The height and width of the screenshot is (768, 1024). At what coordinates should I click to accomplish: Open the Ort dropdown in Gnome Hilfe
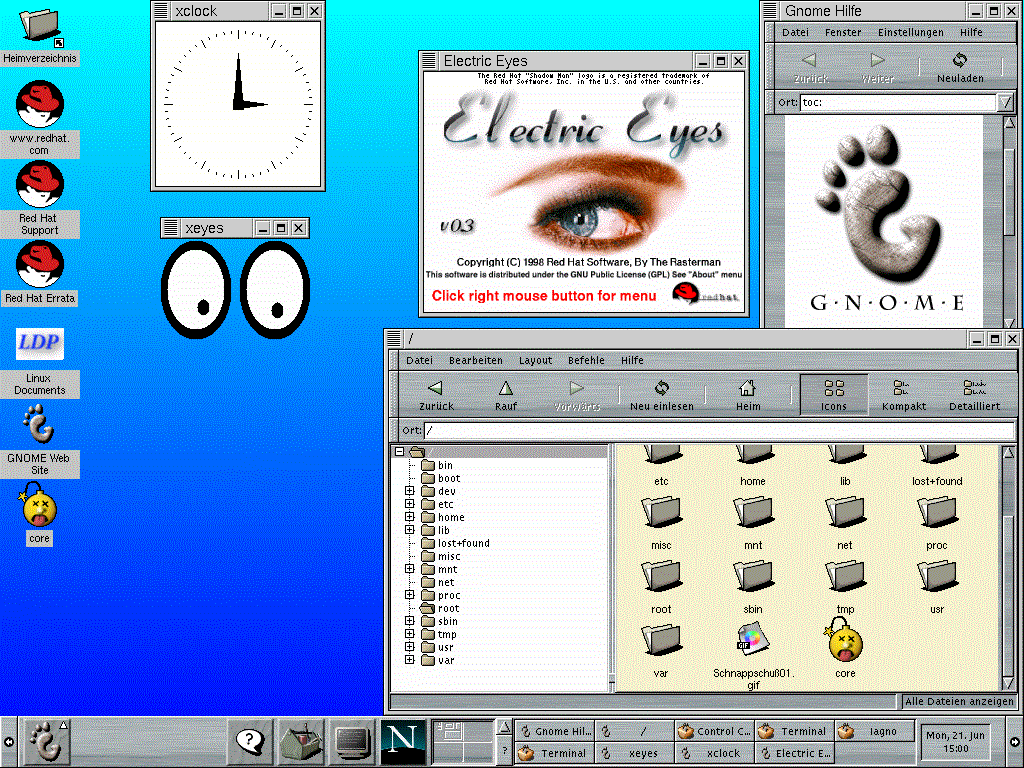[x=1005, y=102]
